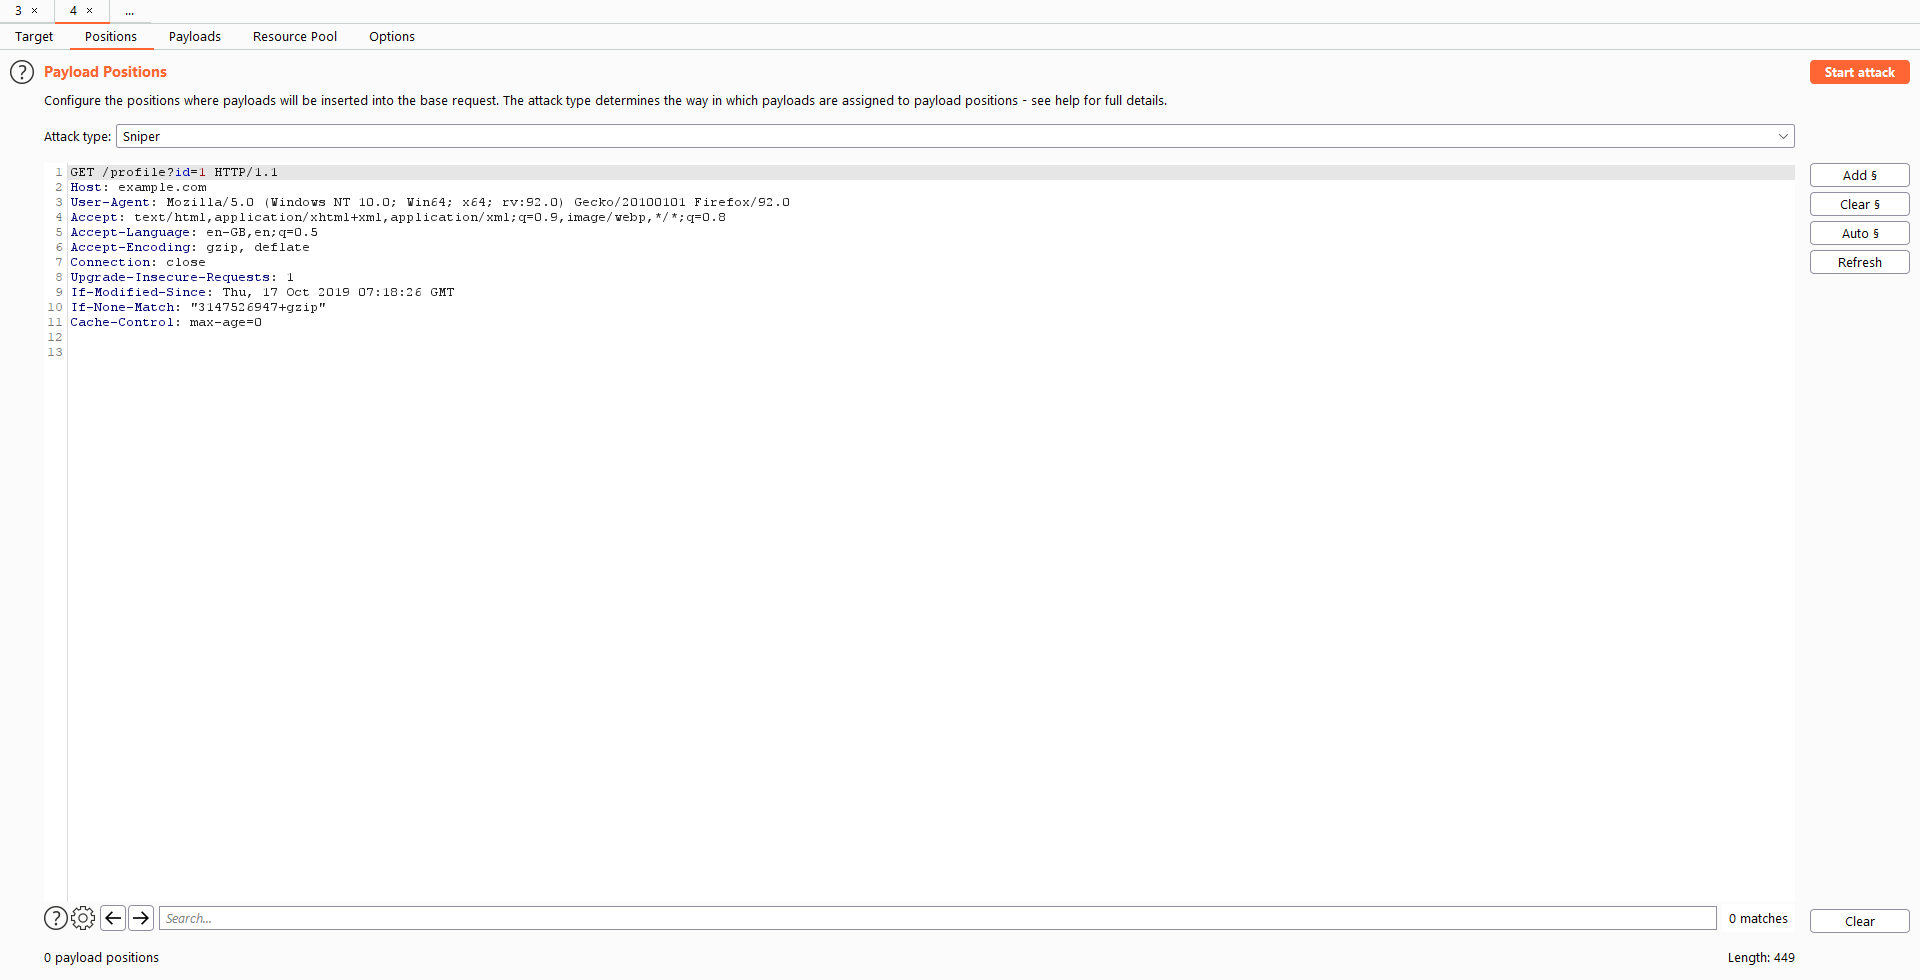Screen dimensions: 1920x980
Task: Open the Options tab
Action: click(x=391, y=37)
